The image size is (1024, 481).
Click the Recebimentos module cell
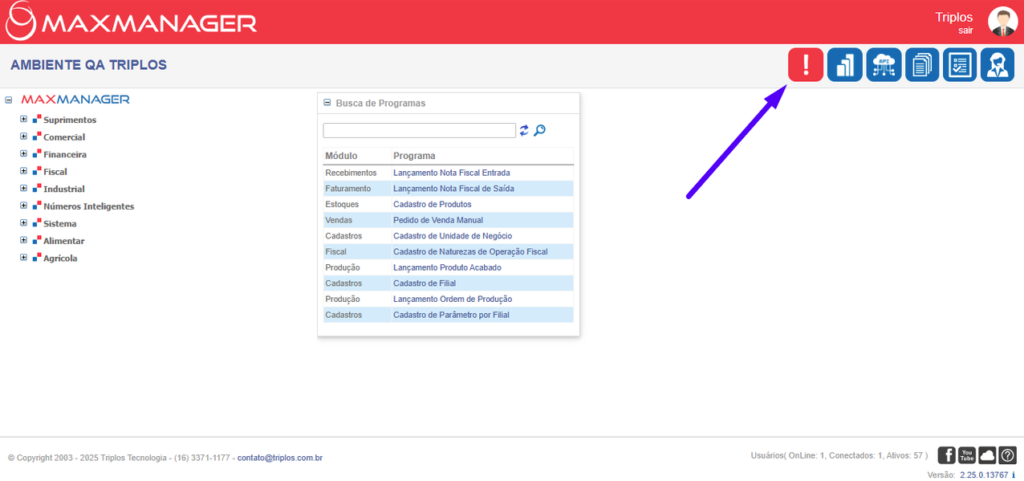pos(351,173)
